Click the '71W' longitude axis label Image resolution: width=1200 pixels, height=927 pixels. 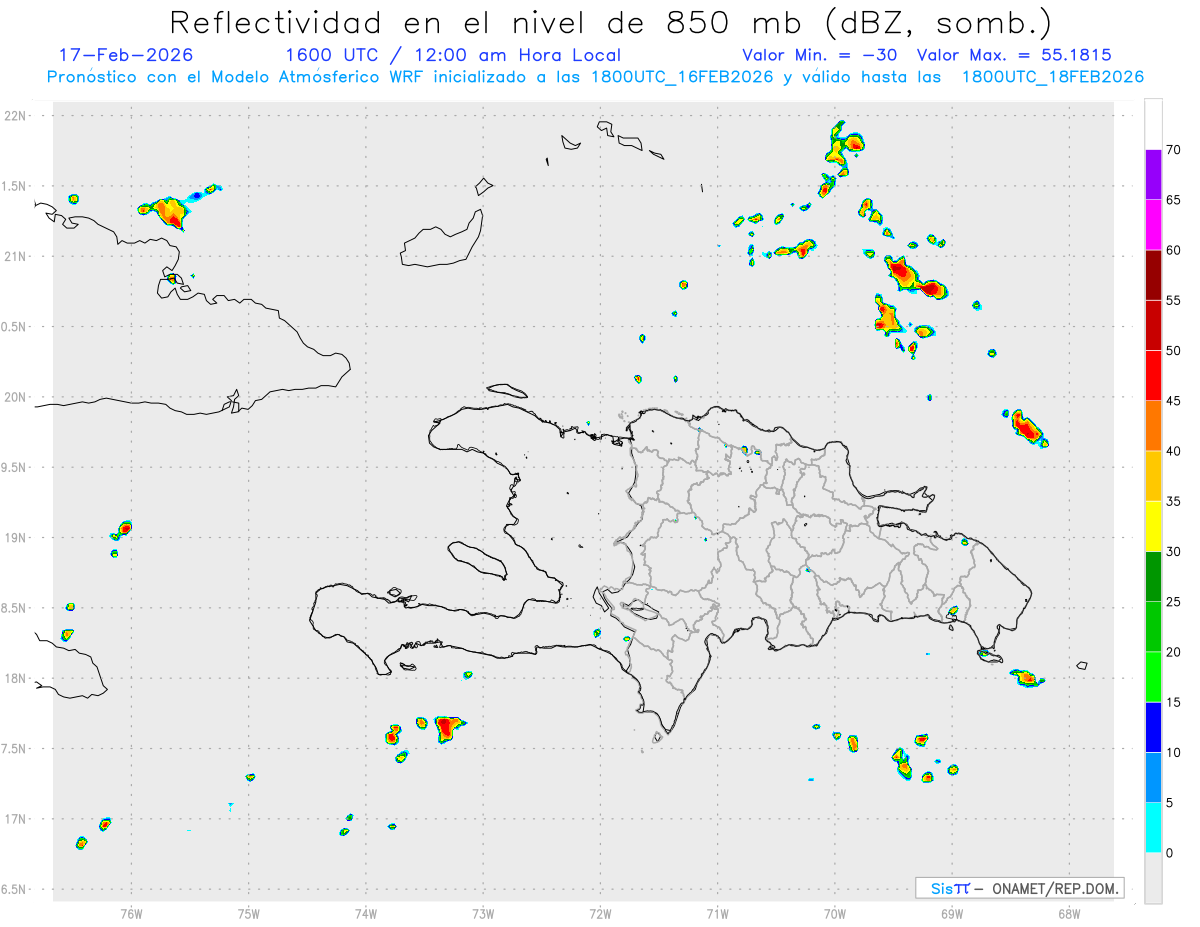[x=717, y=912]
